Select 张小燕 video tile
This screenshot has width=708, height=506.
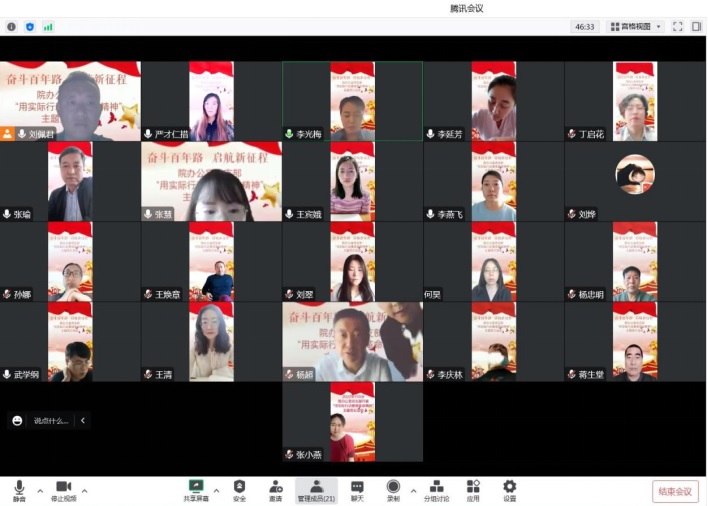point(353,422)
